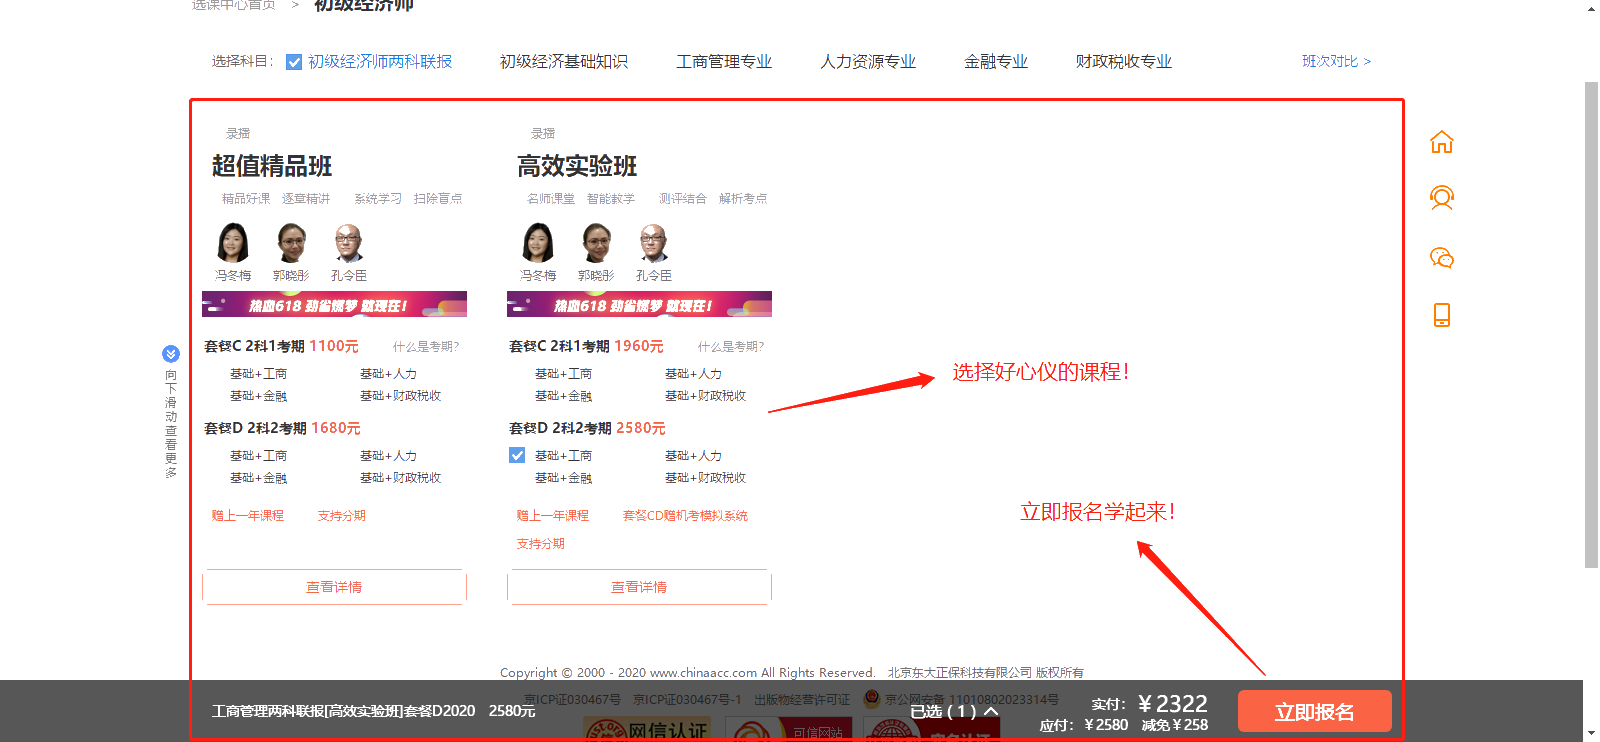The image size is (1600, 742).
Task: Click 冯冬梅 avatar under 超值精品班
Action: click(x=233, y=243)
